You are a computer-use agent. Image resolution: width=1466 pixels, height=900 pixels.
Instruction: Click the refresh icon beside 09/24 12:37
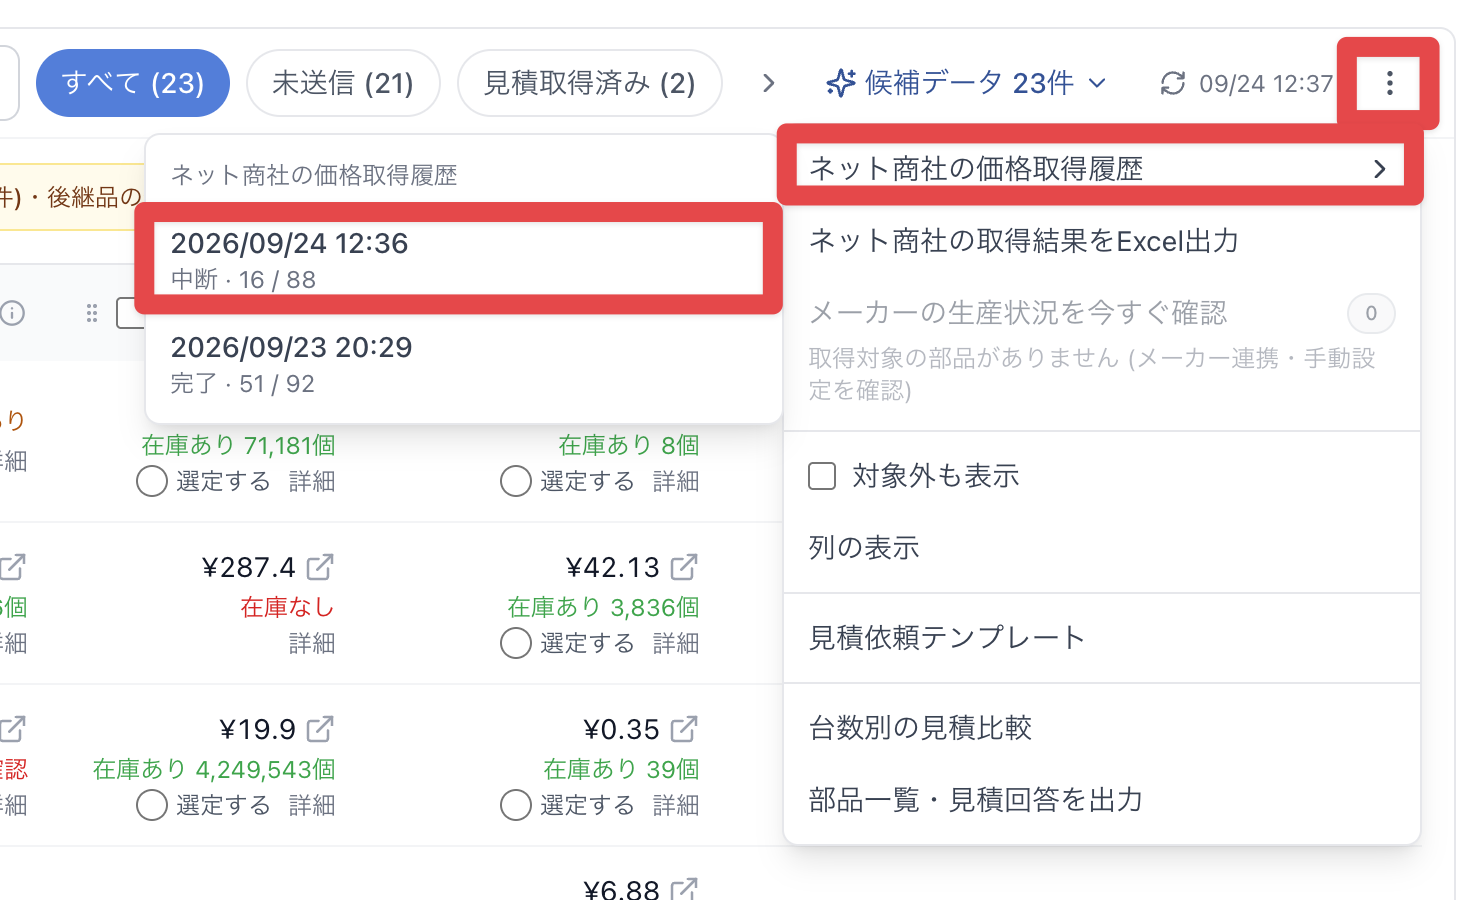pos(1173,83)
